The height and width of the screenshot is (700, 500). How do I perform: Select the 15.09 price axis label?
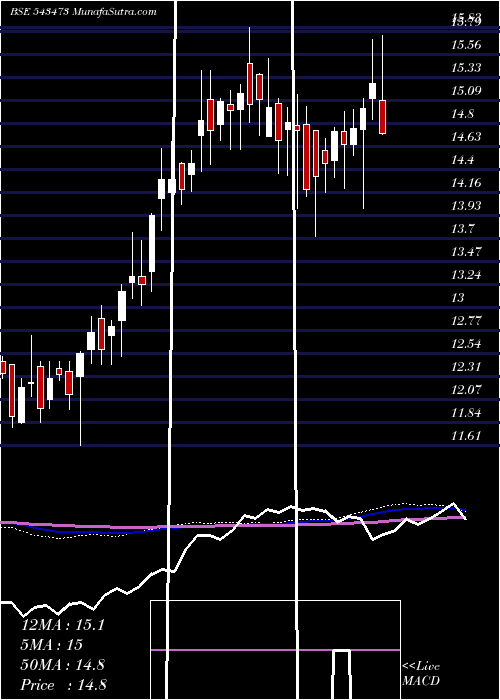(x=467, y=91)
